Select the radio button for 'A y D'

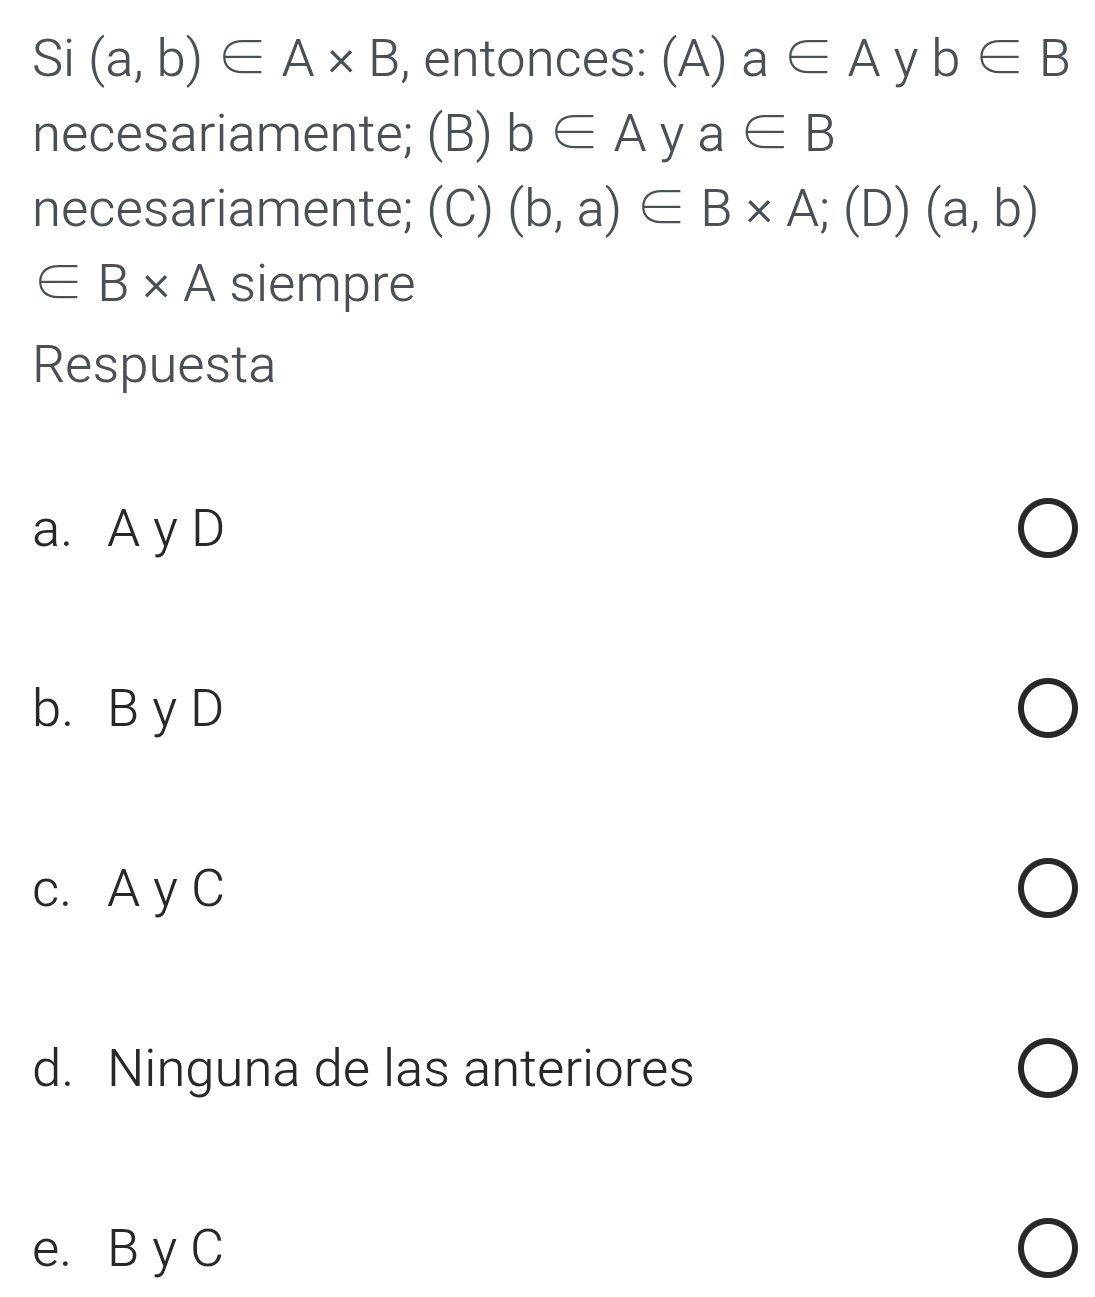tap(1048, 531)
